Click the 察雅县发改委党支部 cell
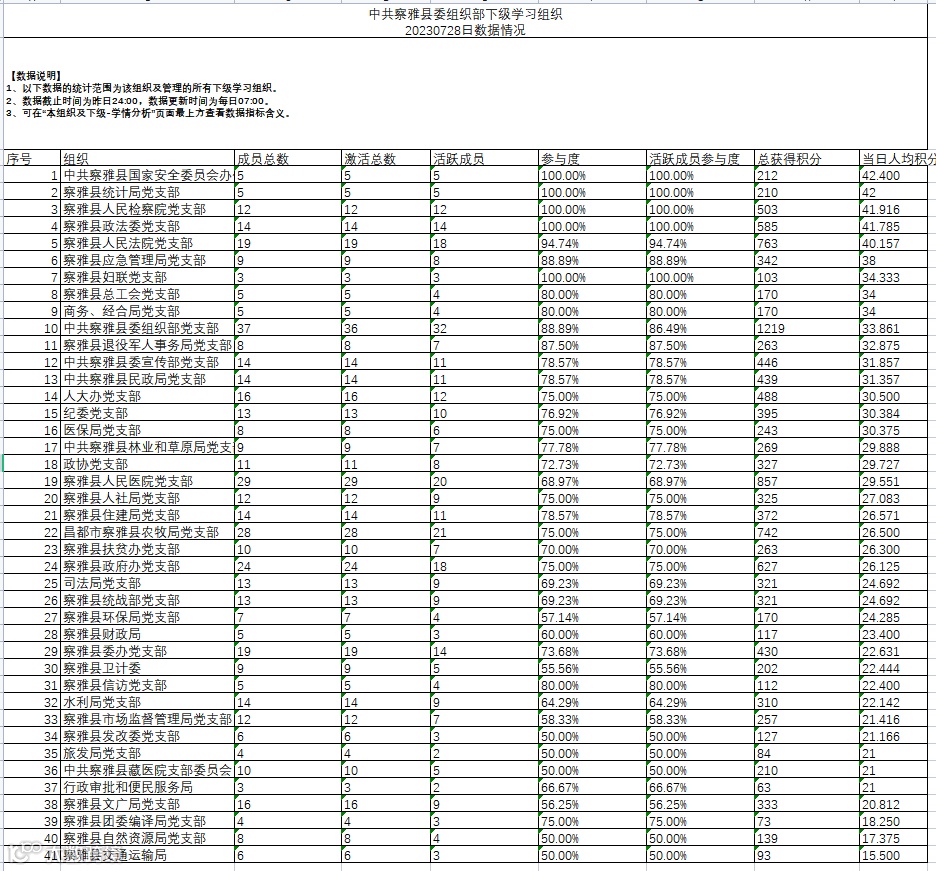The width and height of the screenshot is (936, 871). [x=147, y=737]
